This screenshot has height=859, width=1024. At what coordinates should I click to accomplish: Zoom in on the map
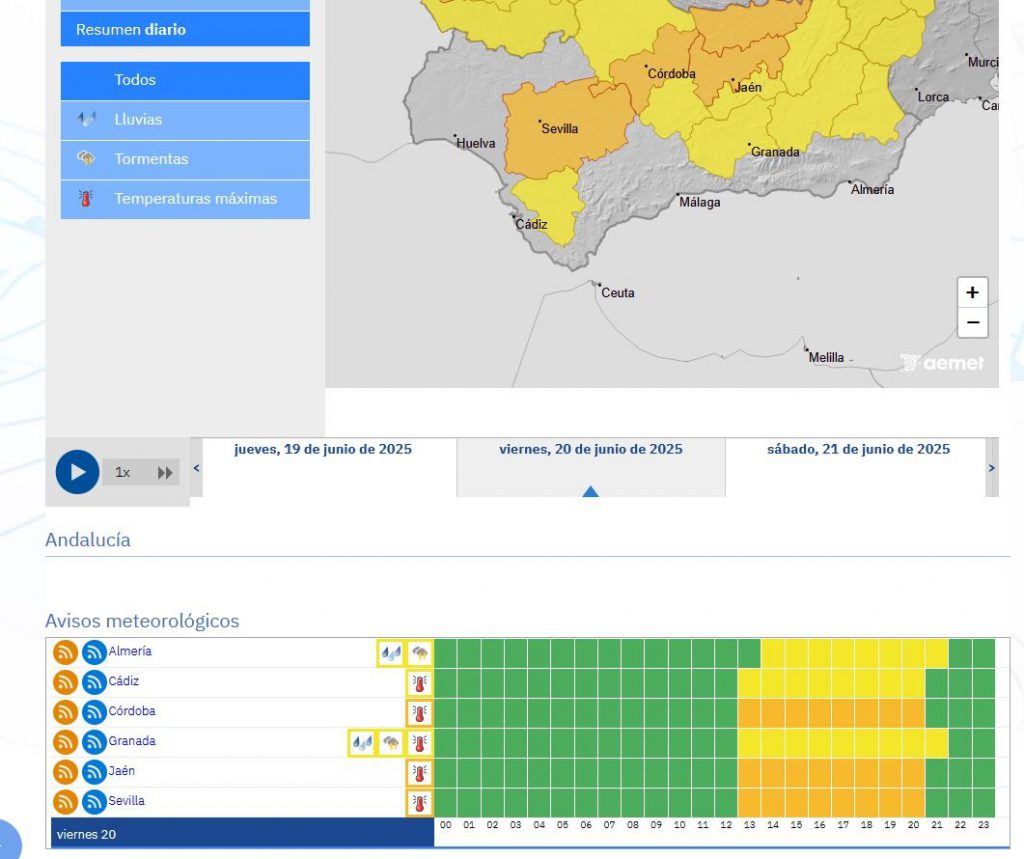pyautogui.click(x=972, y=293)
